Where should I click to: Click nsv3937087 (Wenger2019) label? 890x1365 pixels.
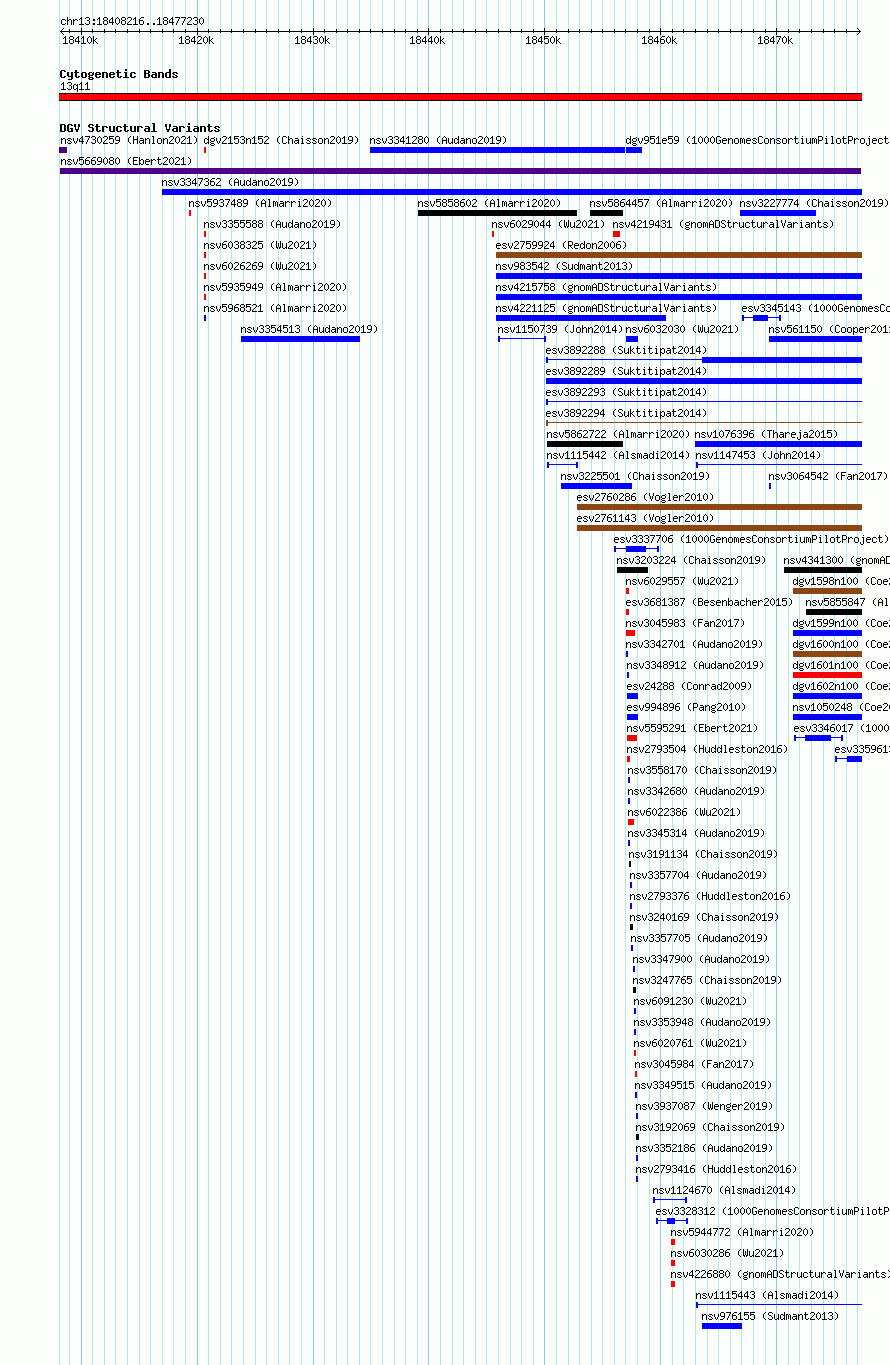click(x=704, y=1106)
